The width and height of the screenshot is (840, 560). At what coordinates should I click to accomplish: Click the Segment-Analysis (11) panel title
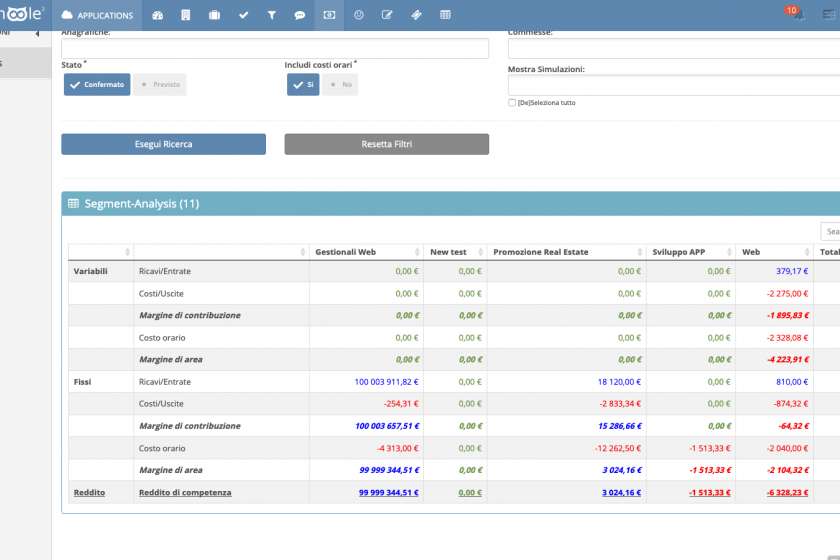141,204
